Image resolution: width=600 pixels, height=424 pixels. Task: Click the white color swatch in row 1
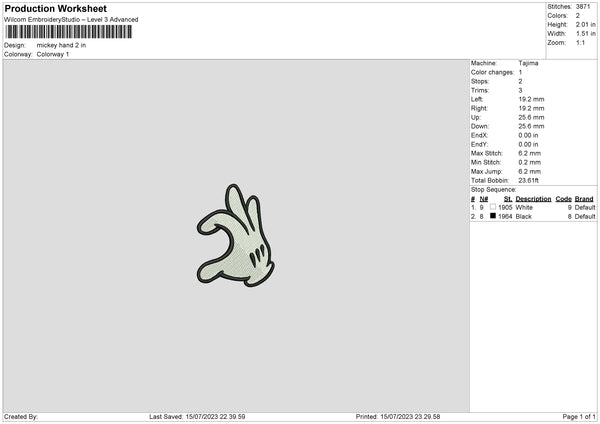coord(493,207)
